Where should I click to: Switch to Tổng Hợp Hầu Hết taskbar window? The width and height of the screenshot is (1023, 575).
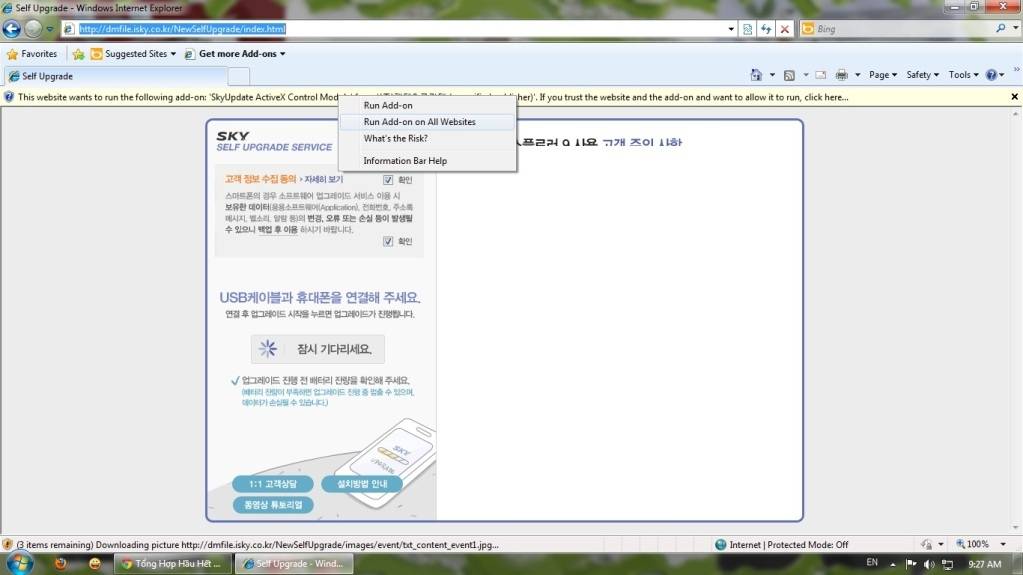173,563
